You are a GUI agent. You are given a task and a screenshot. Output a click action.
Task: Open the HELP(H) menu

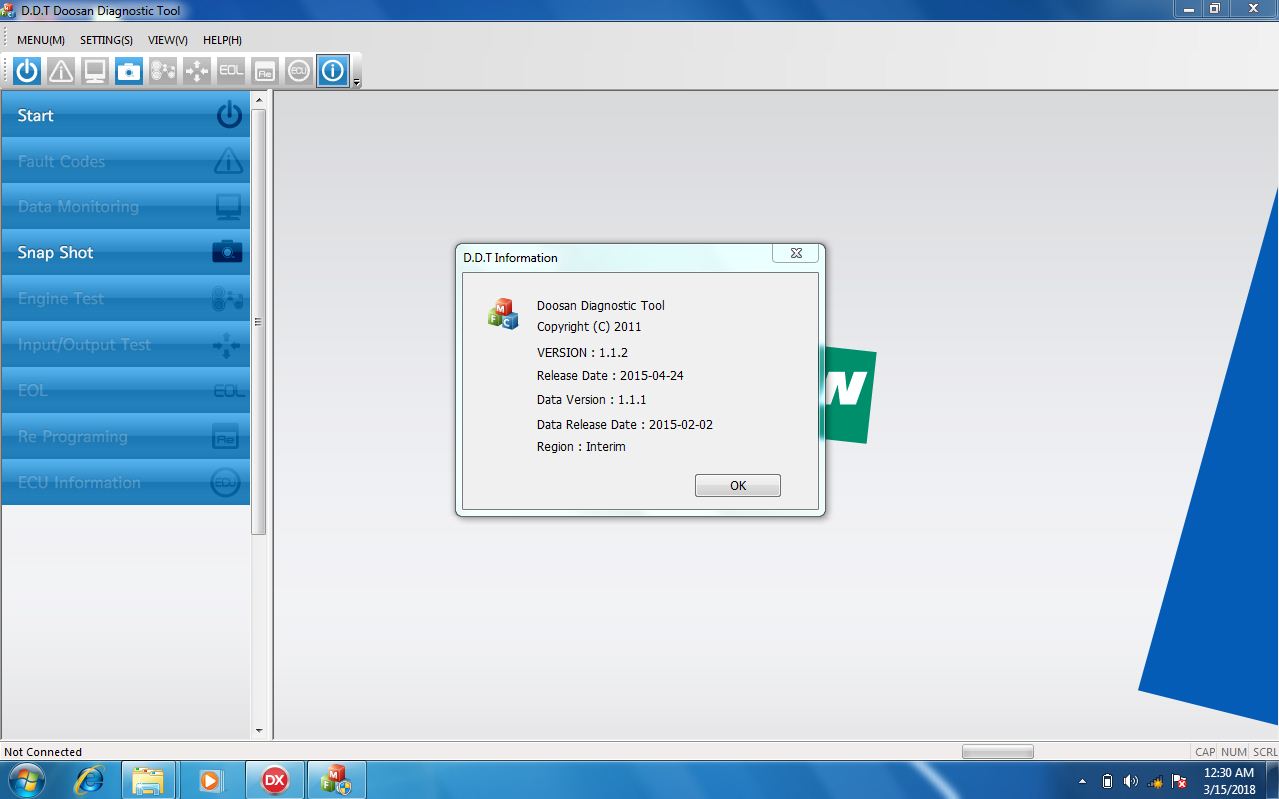pos(222,40)
